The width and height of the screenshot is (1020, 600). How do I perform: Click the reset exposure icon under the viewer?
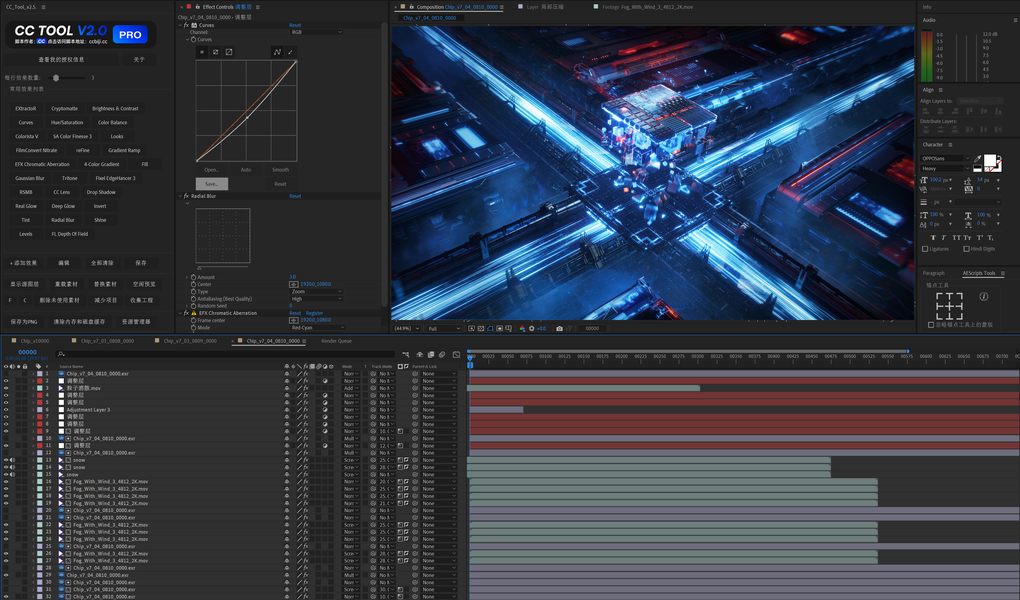click(x=531, y=329)
